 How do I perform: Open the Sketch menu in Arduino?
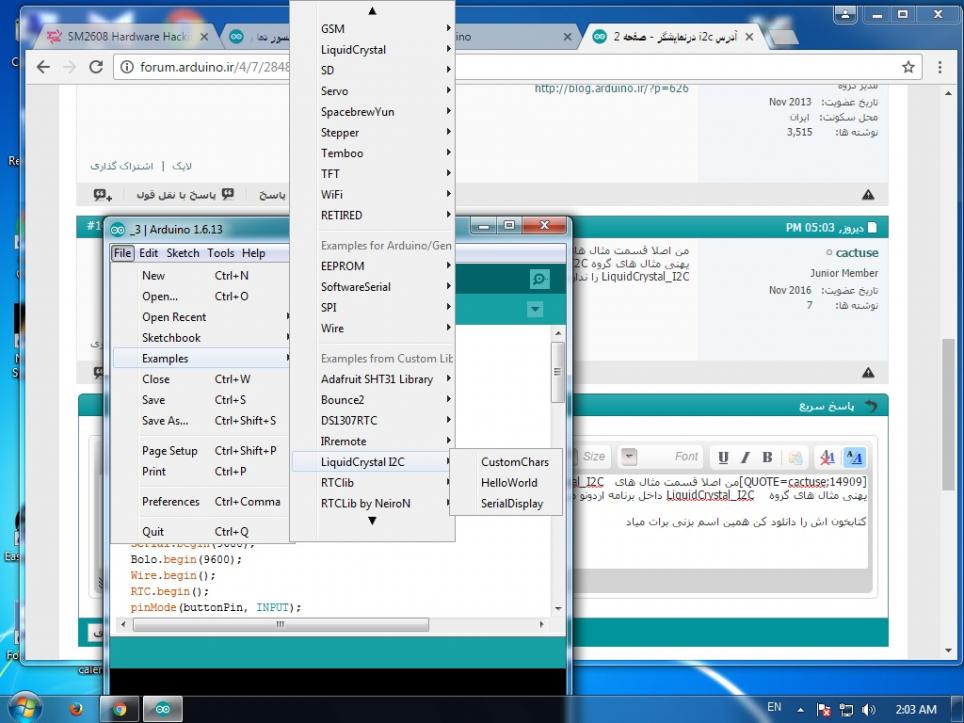(x=183, y=253)
